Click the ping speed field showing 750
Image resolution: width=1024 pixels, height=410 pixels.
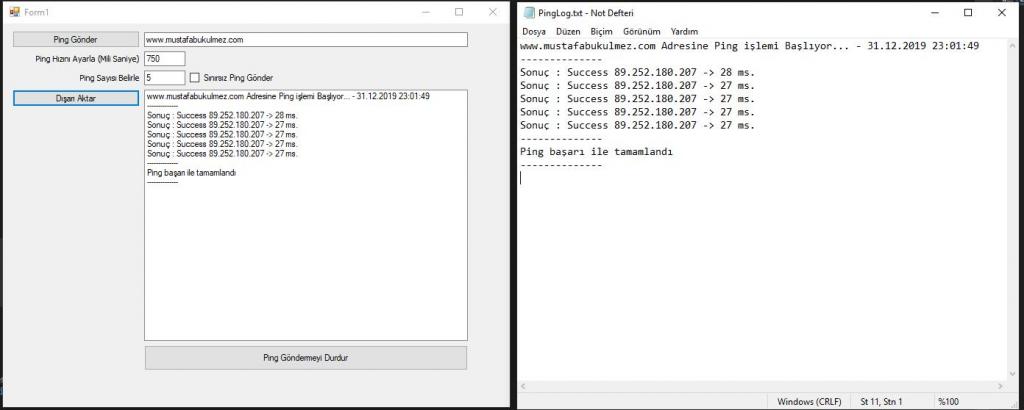[x=165, y=59]
